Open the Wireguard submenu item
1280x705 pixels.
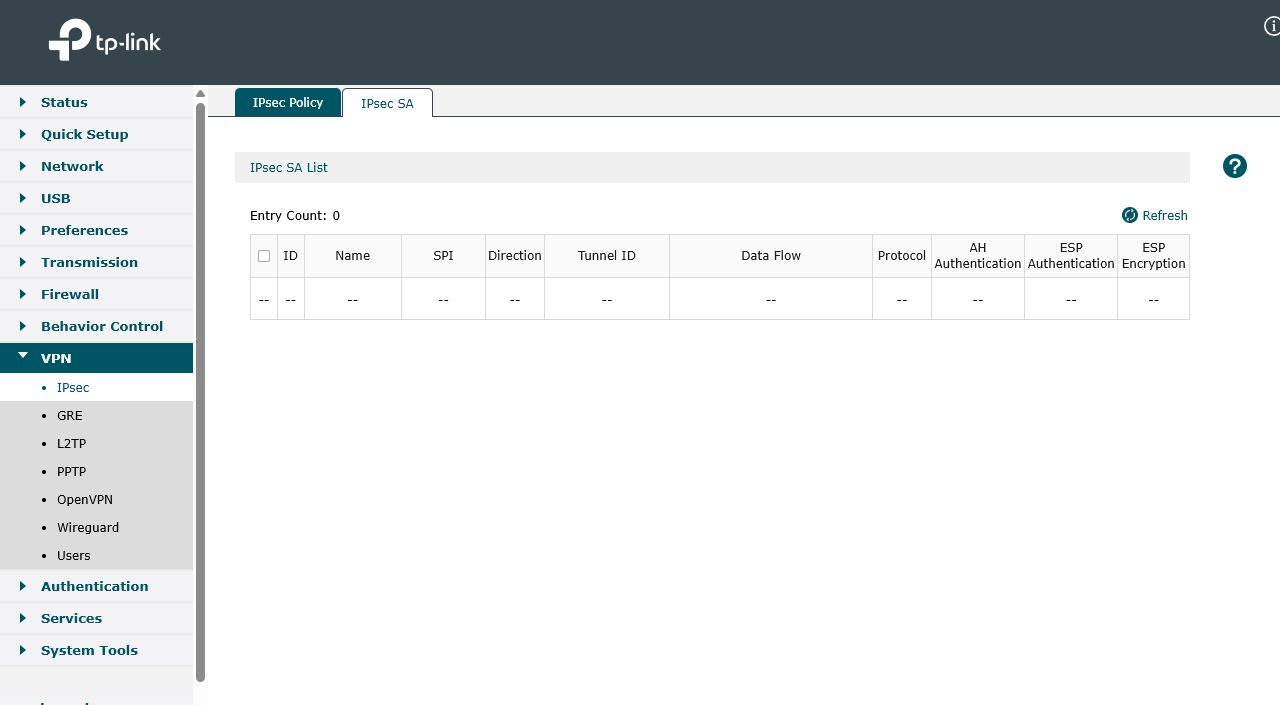click(x=96, y=527)
